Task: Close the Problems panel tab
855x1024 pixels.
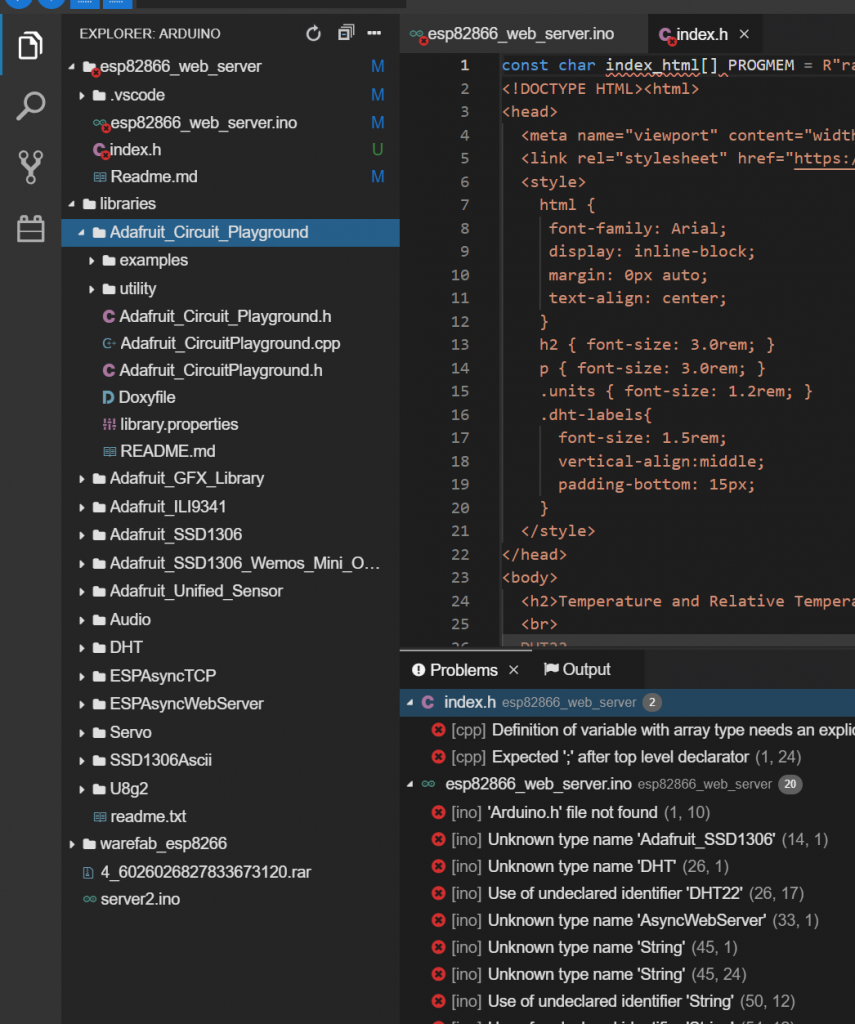Action: [x=514, y=670]
